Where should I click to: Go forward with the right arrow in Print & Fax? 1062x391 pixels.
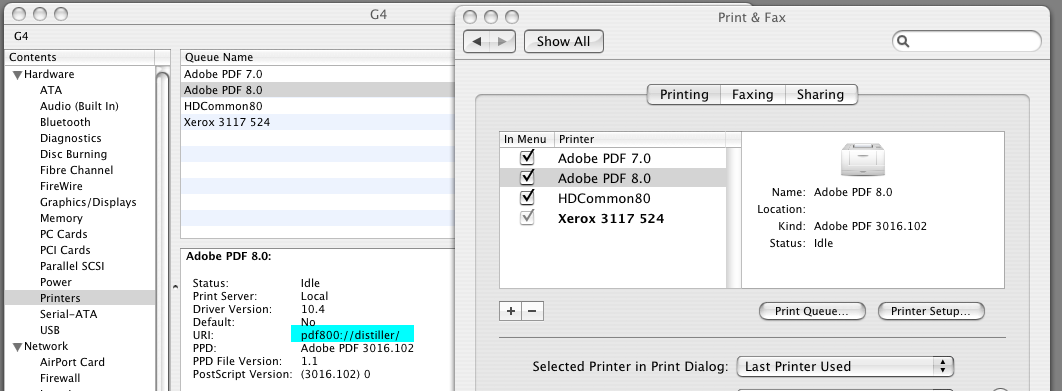click(x=503, y=41)
